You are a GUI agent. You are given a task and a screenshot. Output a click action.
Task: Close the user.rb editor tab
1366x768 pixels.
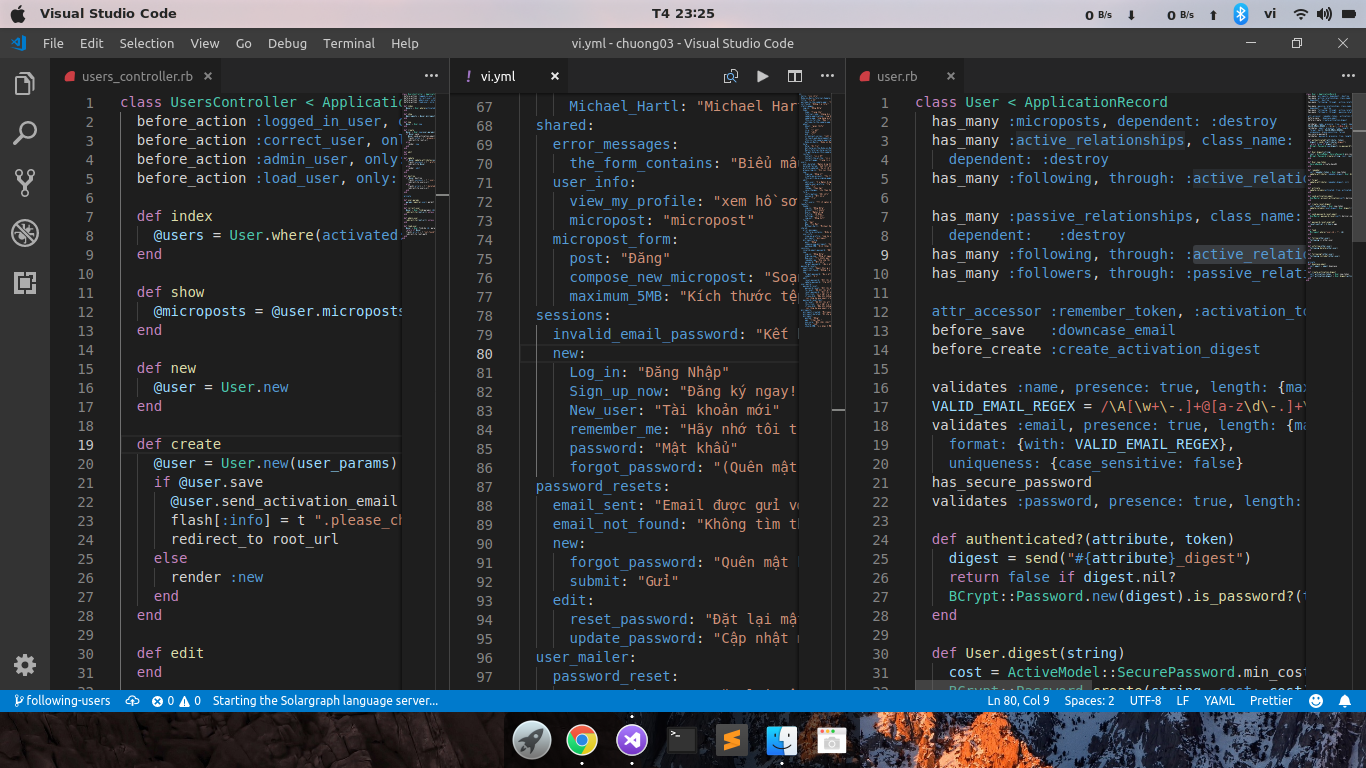click(x=950, y=76)
